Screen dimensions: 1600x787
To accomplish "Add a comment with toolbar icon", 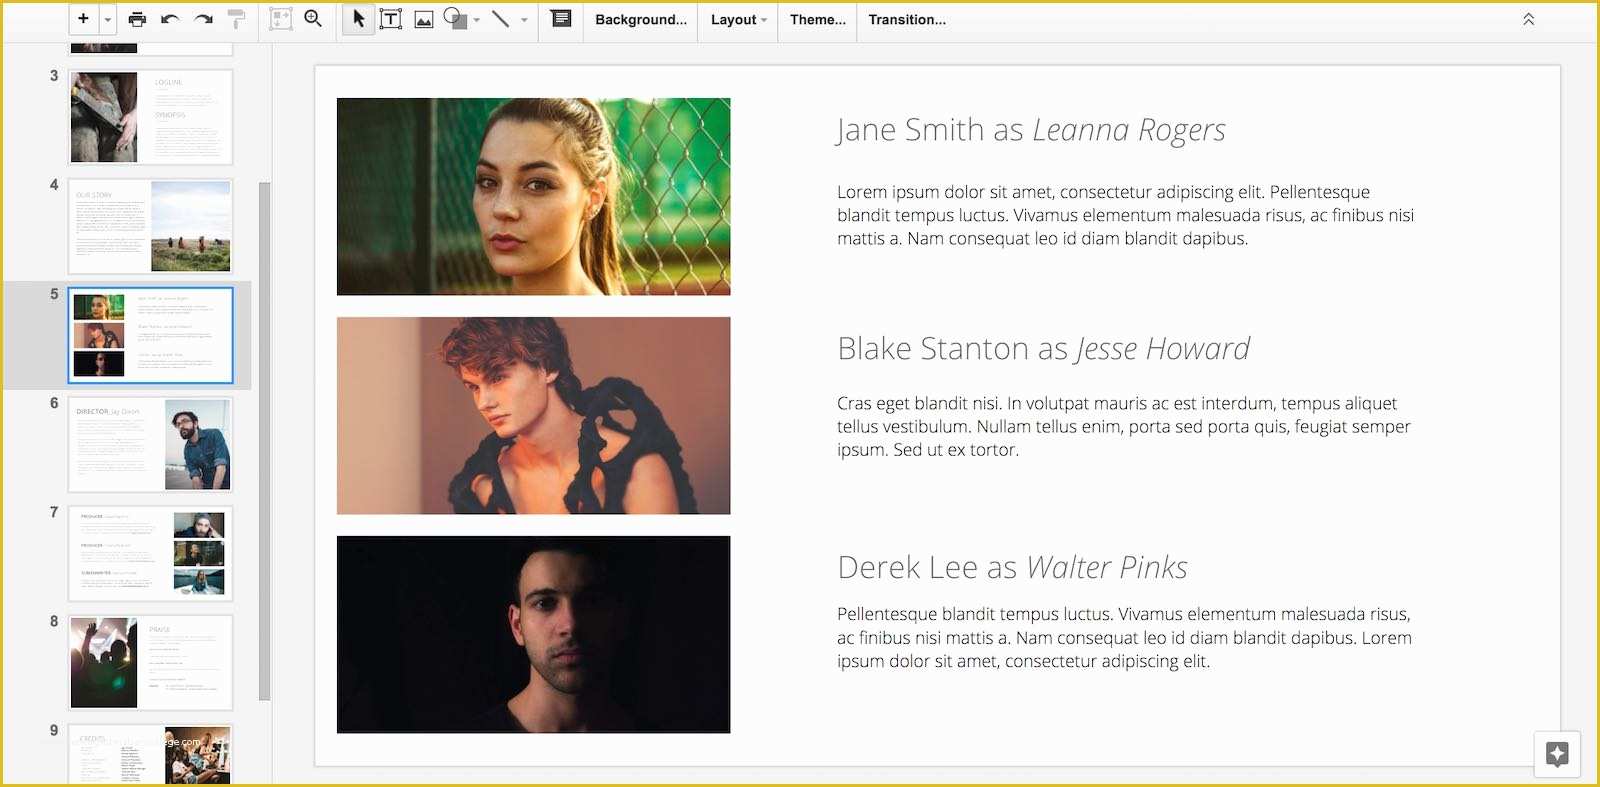I will click(x=561, y=19).
